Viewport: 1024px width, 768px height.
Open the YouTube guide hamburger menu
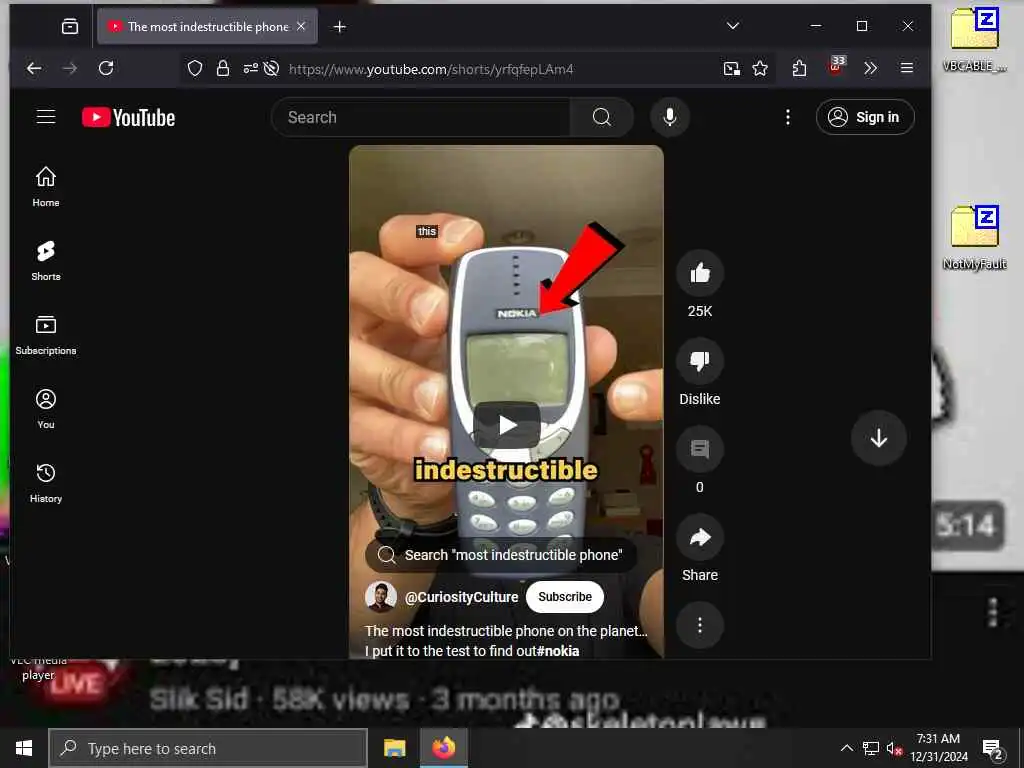point(46,117)
